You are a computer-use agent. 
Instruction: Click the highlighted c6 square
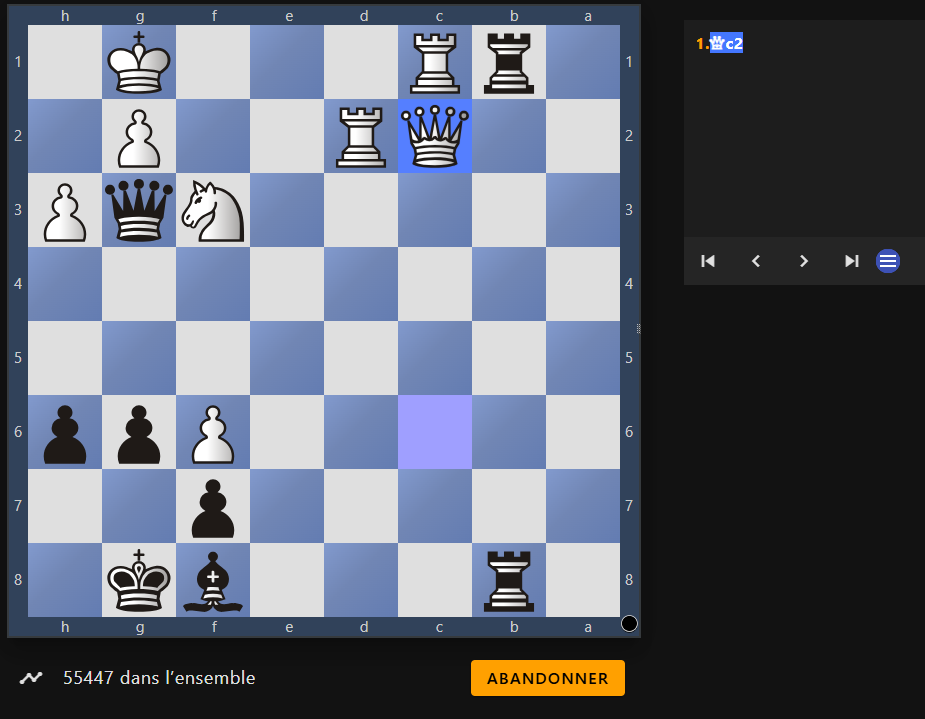pos(435,432)
